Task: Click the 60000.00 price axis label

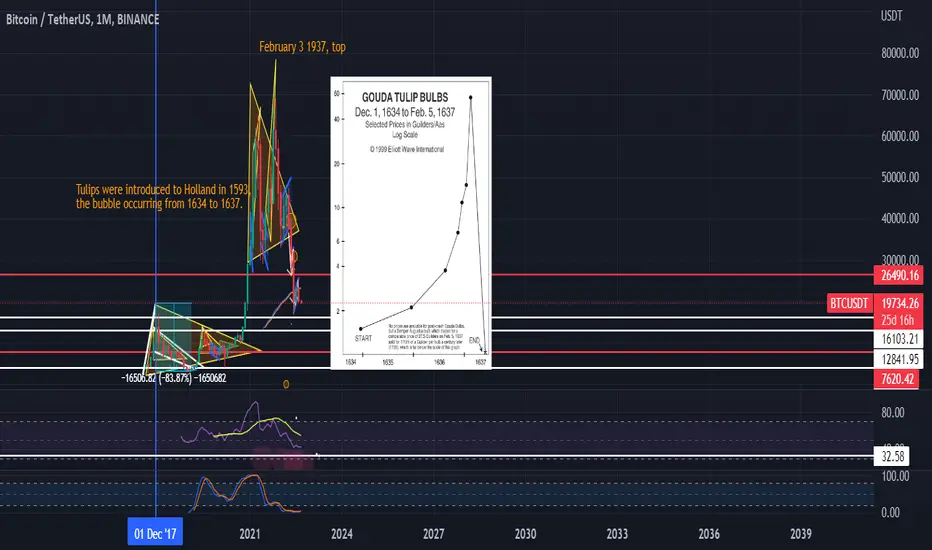Action: click(x=900, y=136)
